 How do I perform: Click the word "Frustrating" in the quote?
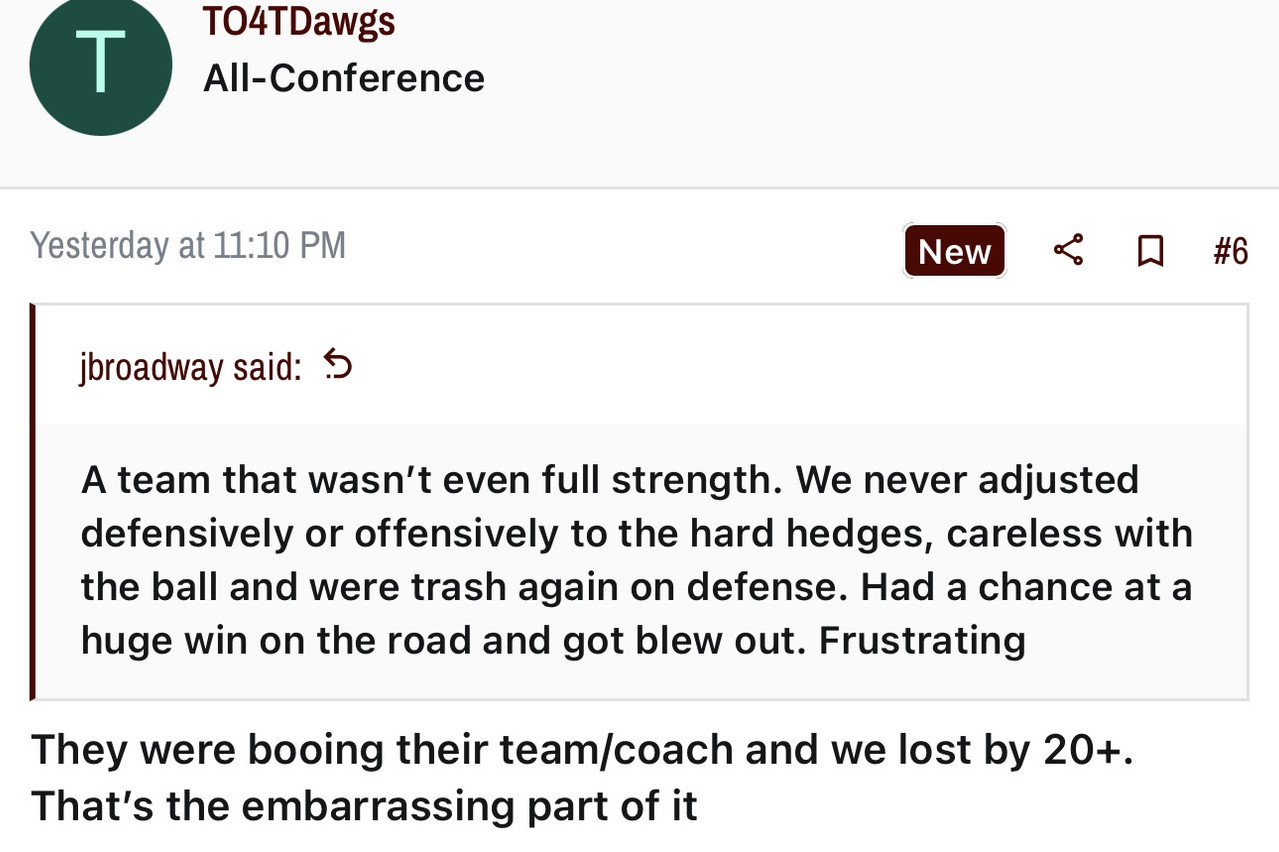coord(922,640)
